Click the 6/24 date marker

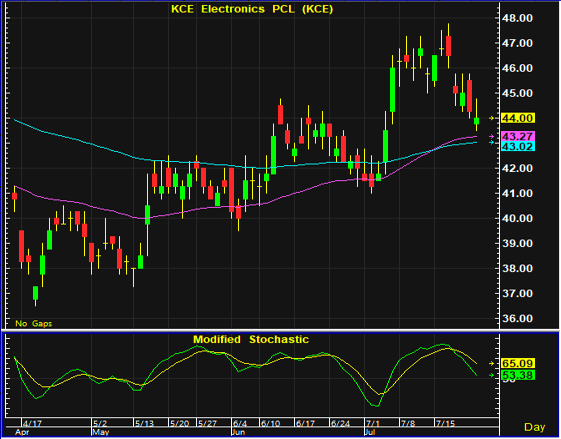(340, 423)
